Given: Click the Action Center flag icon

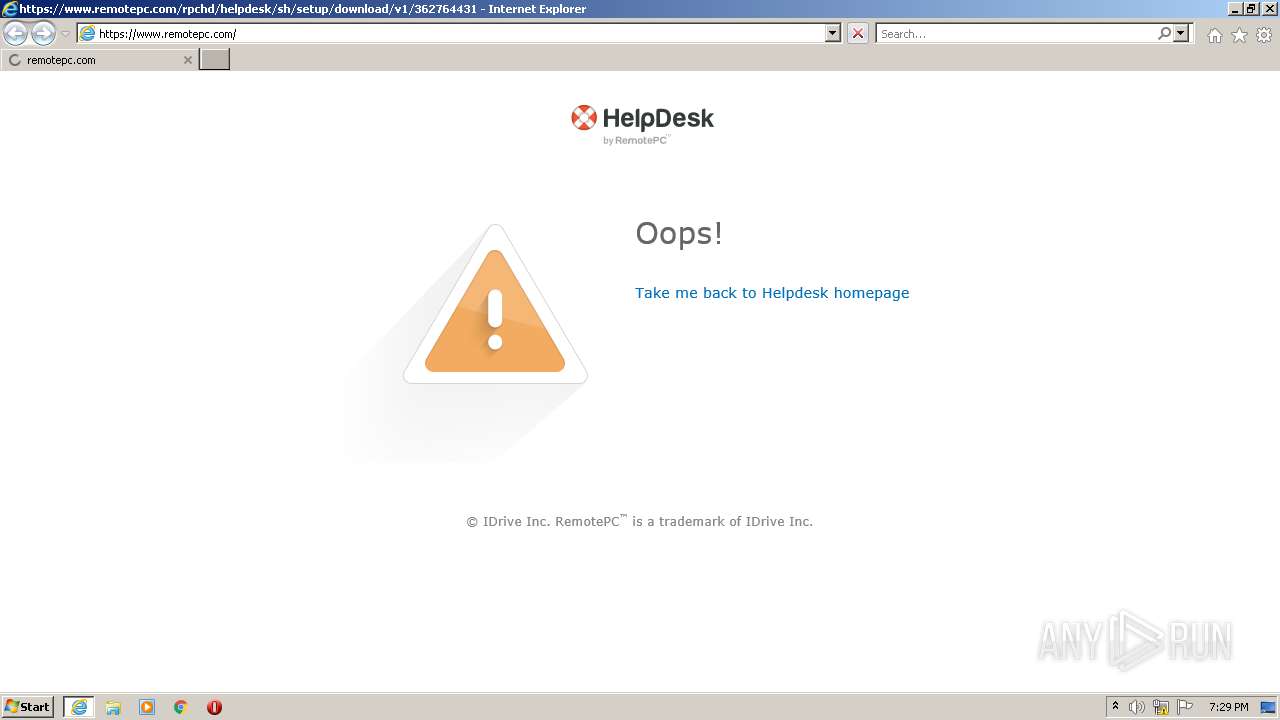Looking at the screenshot, I should [x=1185, y=707].
